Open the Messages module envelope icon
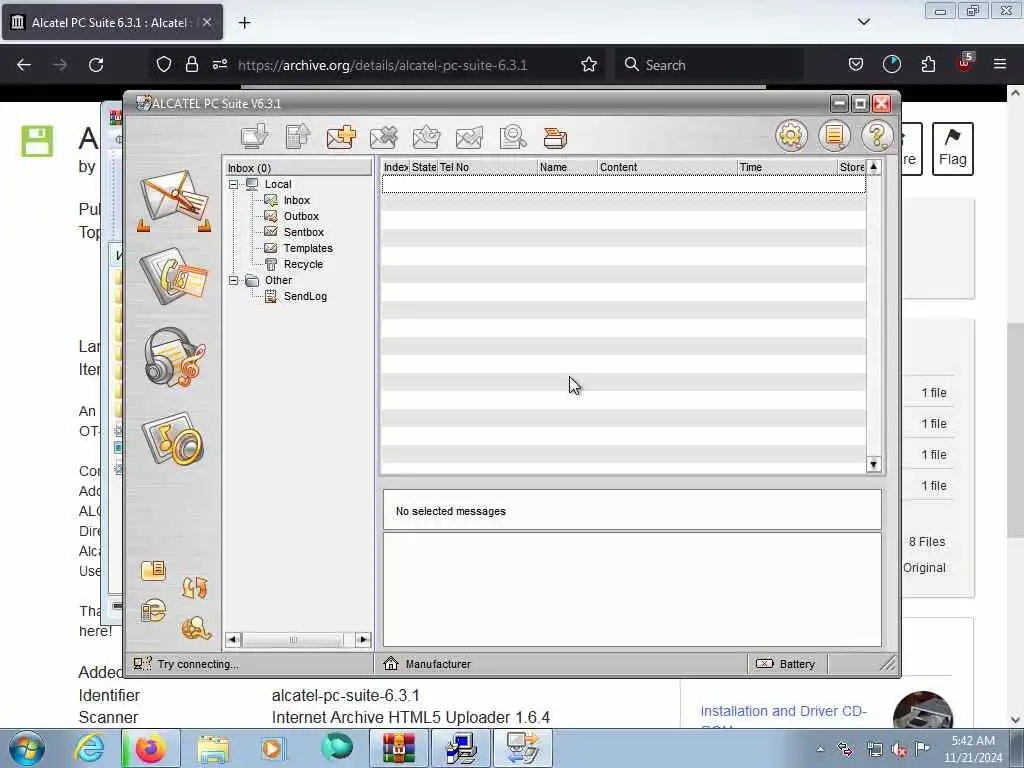Viewport: 1024px width, 768px height. pyautogui.click(x=174, y=200)
